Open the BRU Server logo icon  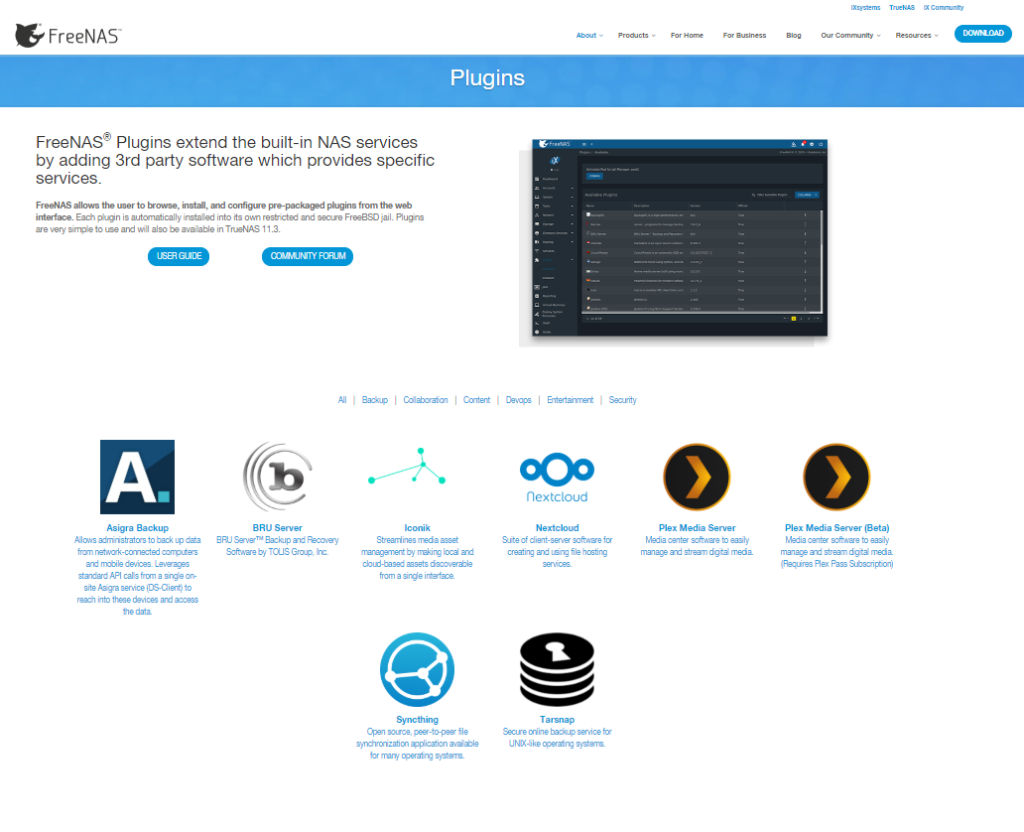[x=277, y=477]
